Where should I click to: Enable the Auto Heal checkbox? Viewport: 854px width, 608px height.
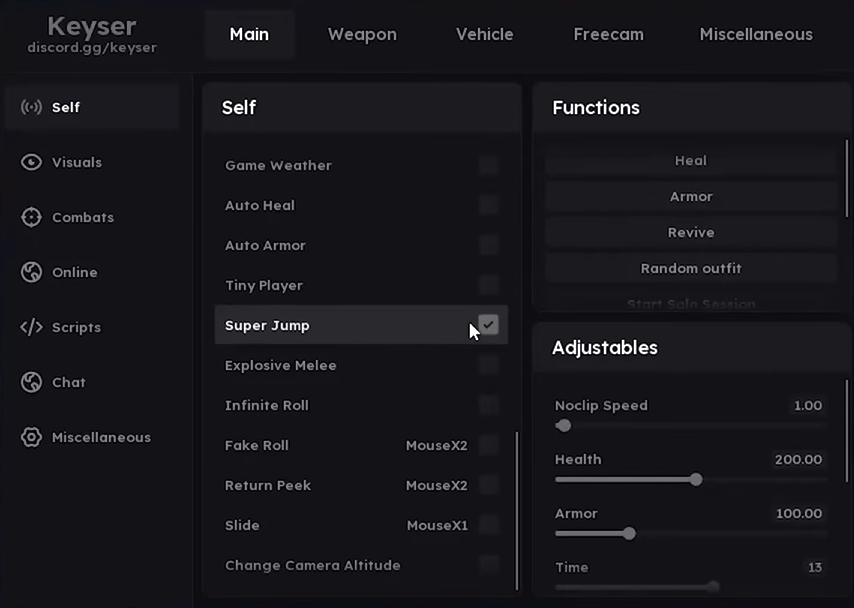point(488,205)
